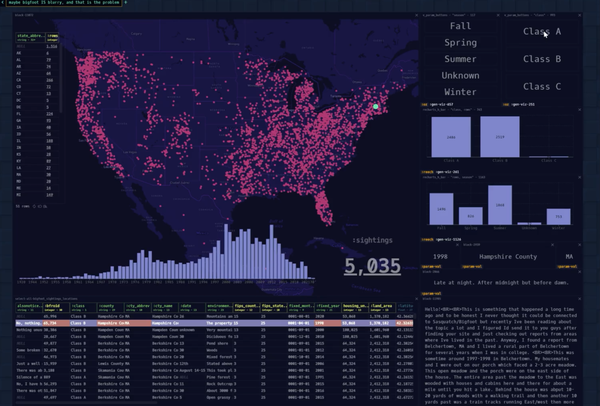This screenshot has width=600, height=406.
Task: Select the CA row in state table
Action: click(x=37, y=80)
